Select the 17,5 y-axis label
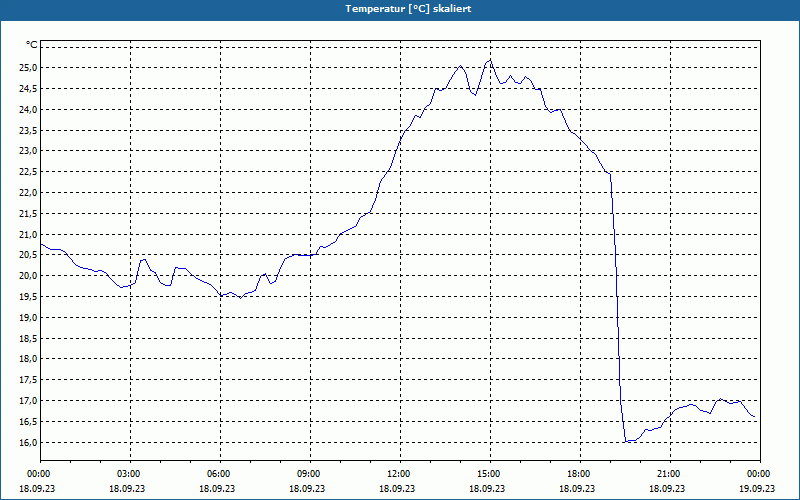The image size is (800, 500). (x=29, y=380)
